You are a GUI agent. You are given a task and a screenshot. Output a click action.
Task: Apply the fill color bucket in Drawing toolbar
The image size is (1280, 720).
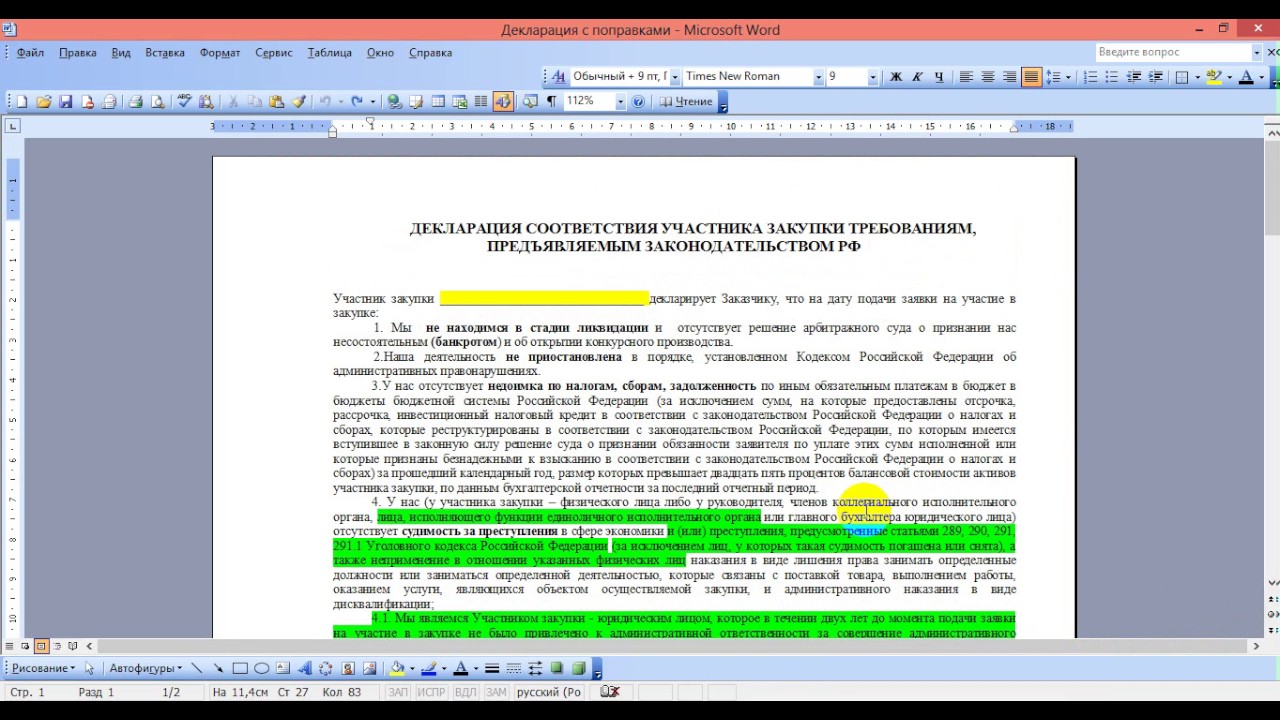click(397, 668)
